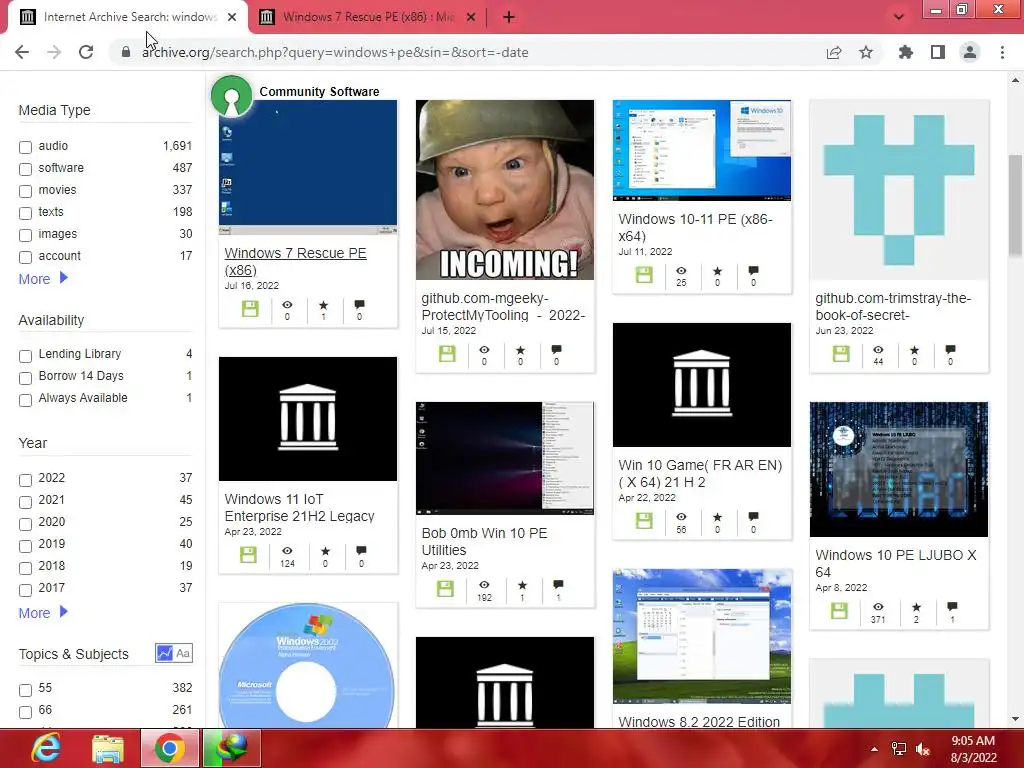1024x768 pixels.
Task: Select the images media type checkbox
Action: [25, 235]
